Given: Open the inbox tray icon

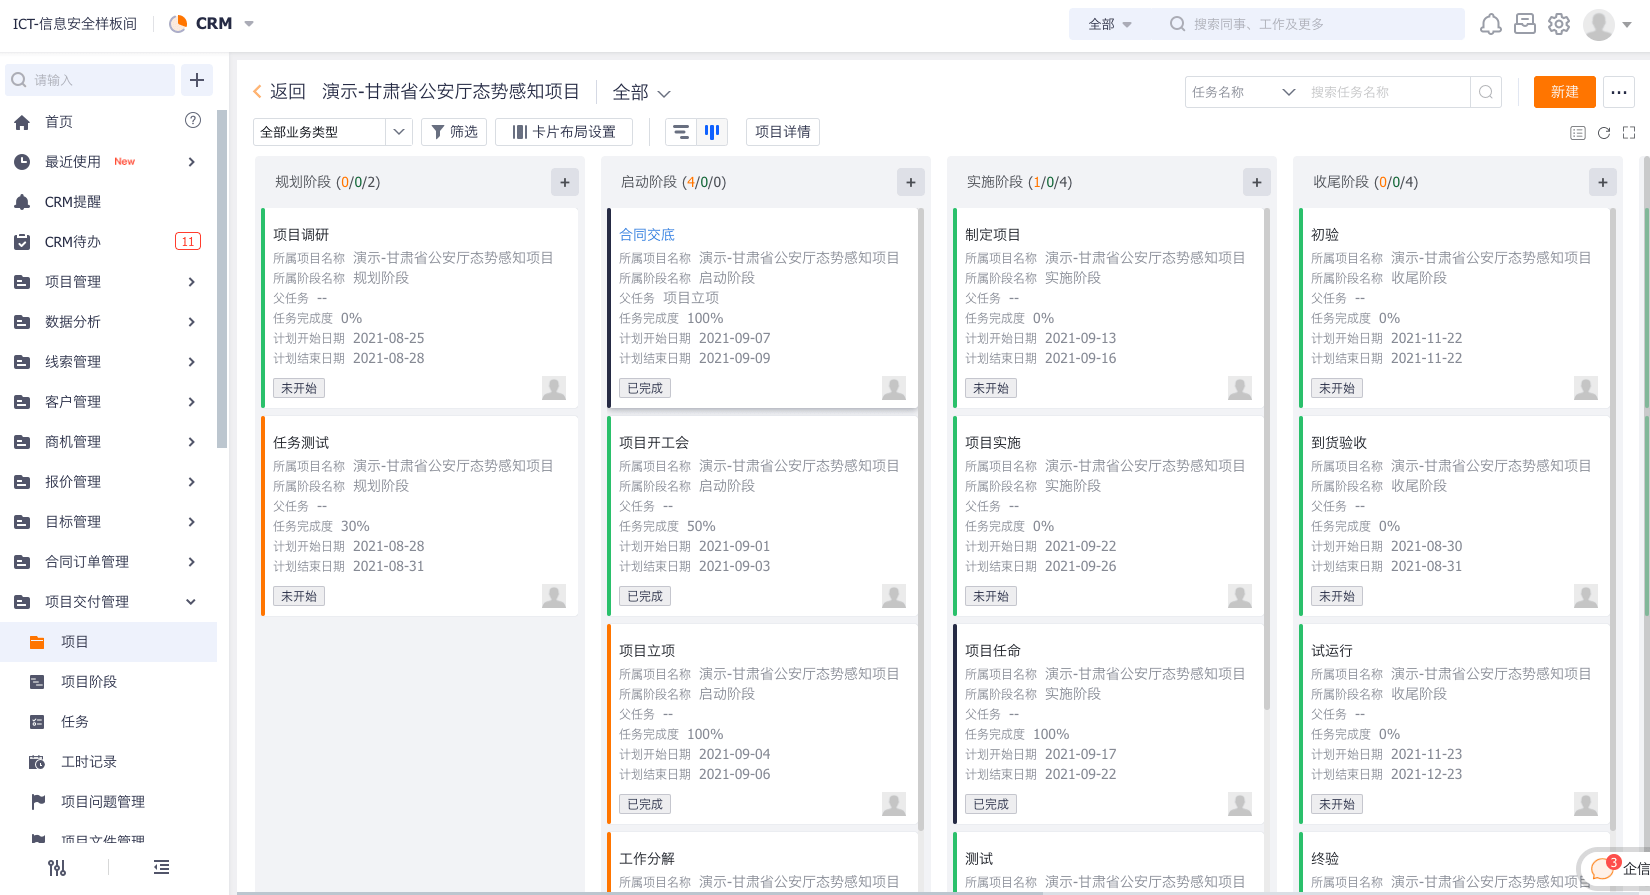Looking at the screenshot, I should 1524,24.
